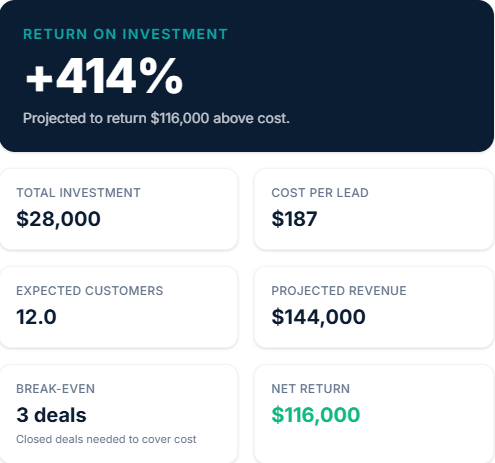Image resolution: width=495 pixels, height=463 pixels.
Task: Open the Total Investment card
Action: click(119, 209)
